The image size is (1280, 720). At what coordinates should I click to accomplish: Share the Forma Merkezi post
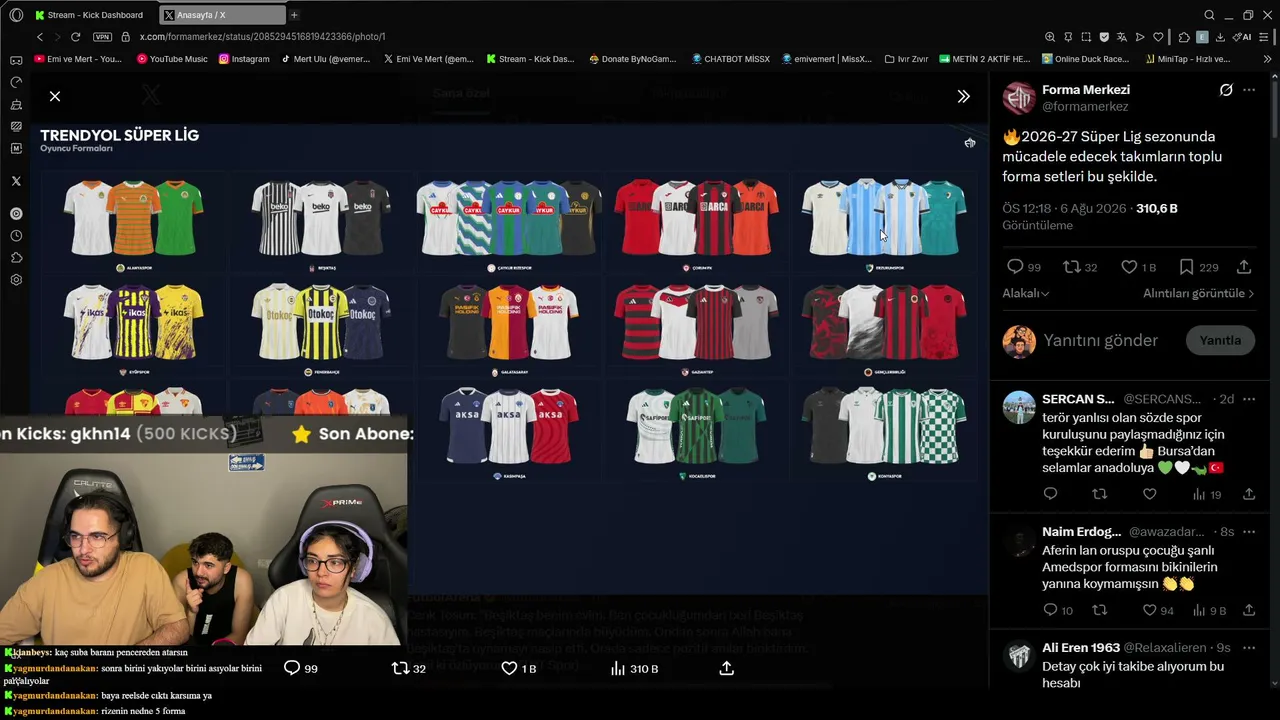point(1244,267)
